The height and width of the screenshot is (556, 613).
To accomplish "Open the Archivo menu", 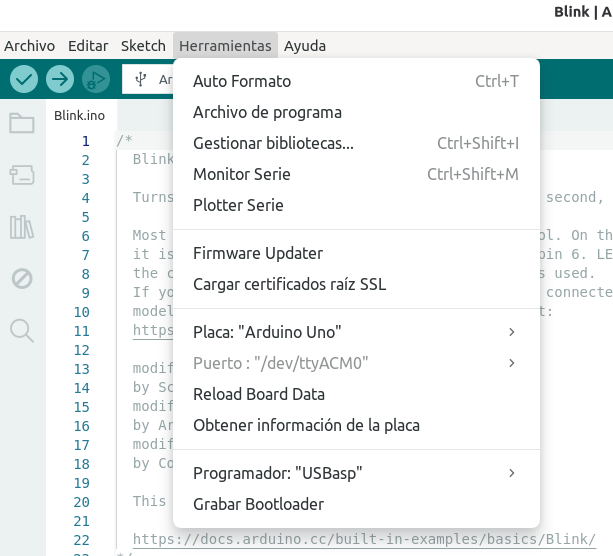I will point(30,46).
